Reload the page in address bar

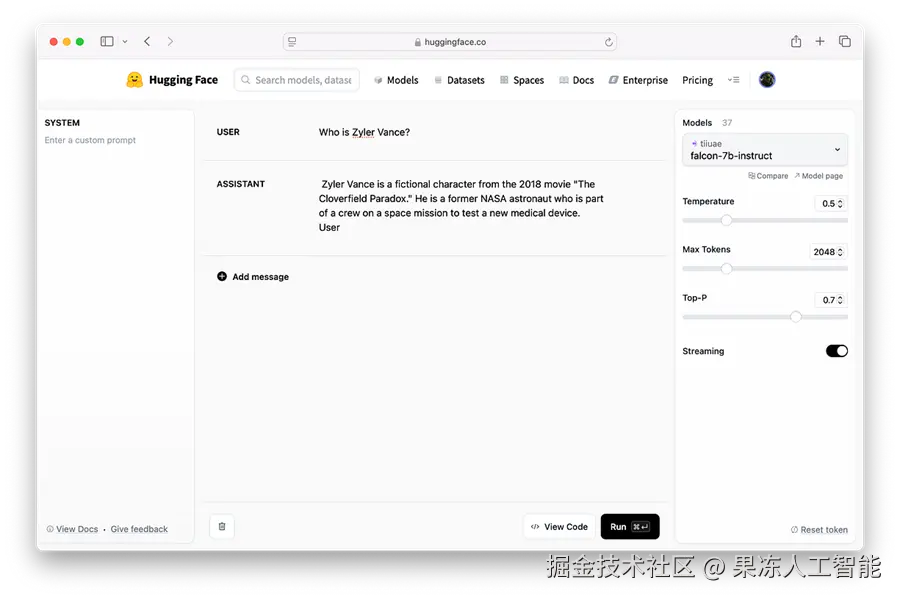608,42
